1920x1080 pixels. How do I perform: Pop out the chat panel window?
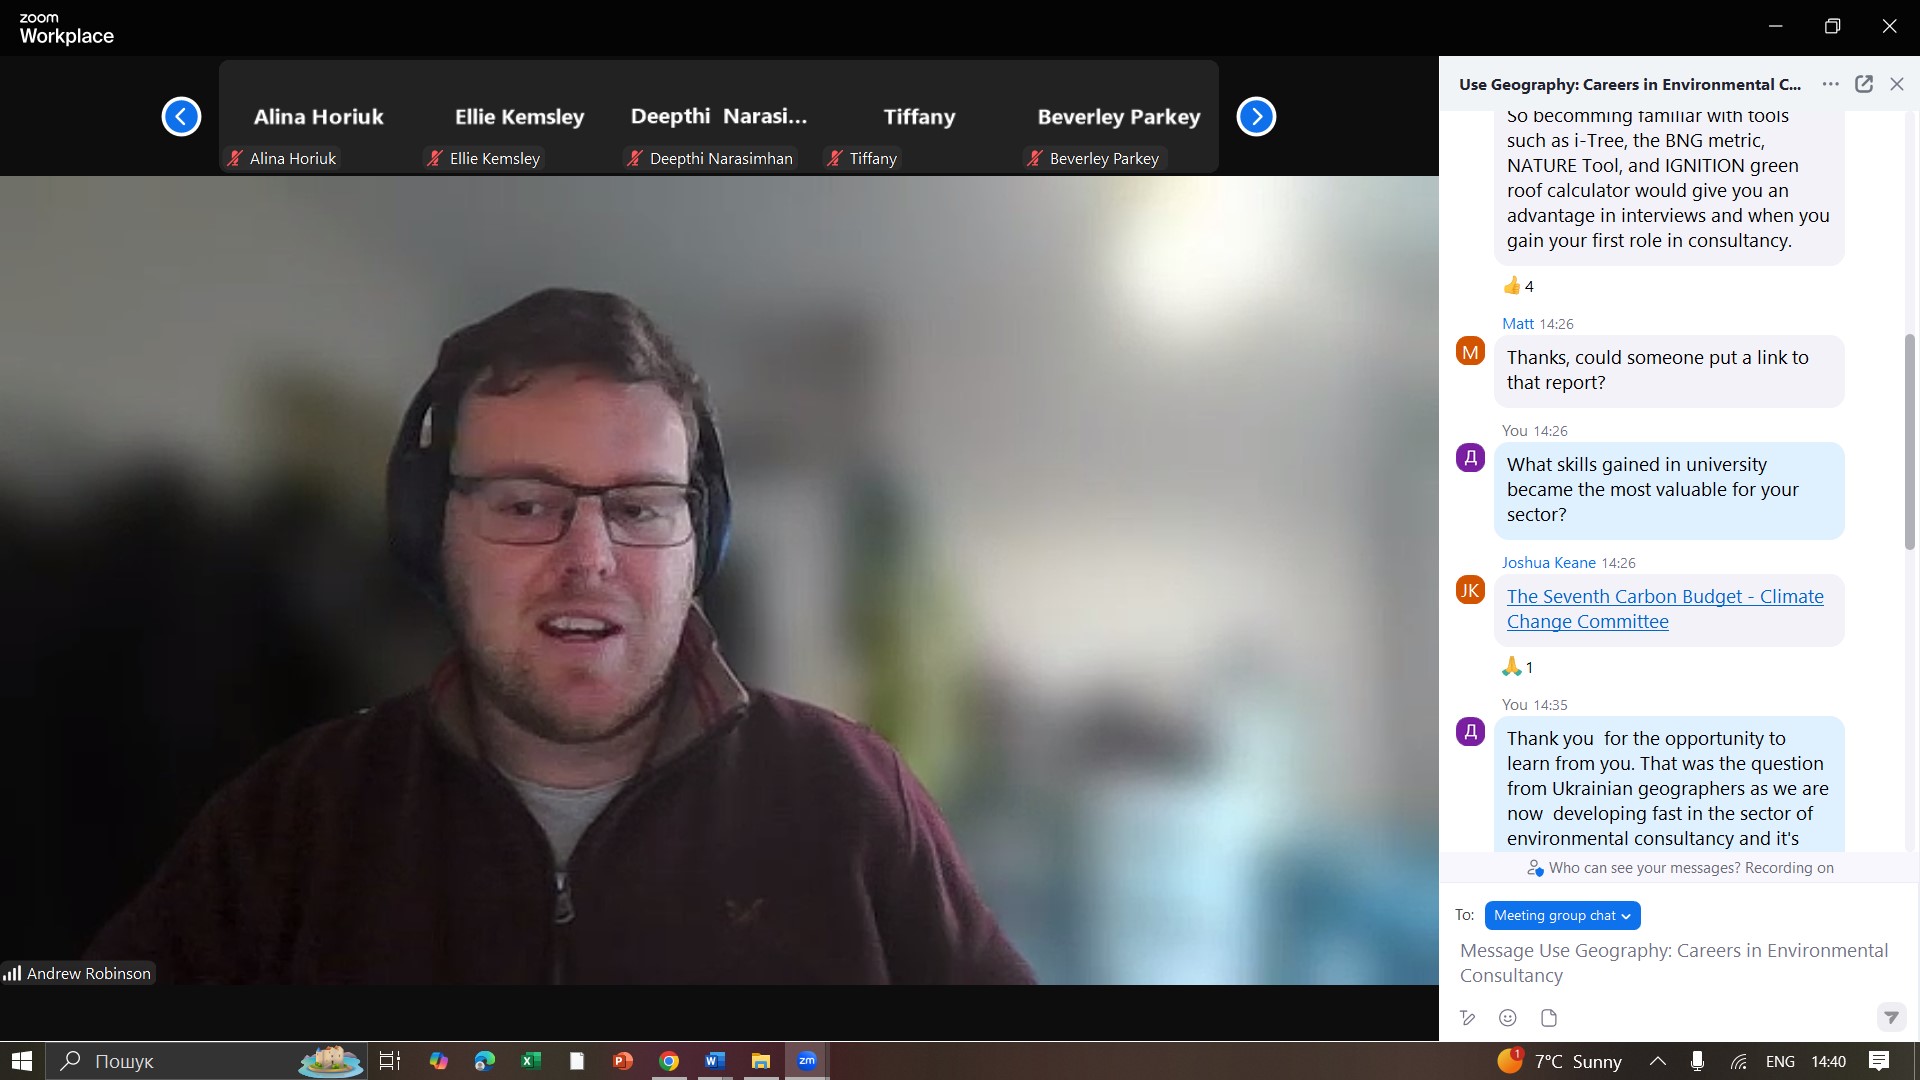pyautogui.click(x=1864, y=84)
